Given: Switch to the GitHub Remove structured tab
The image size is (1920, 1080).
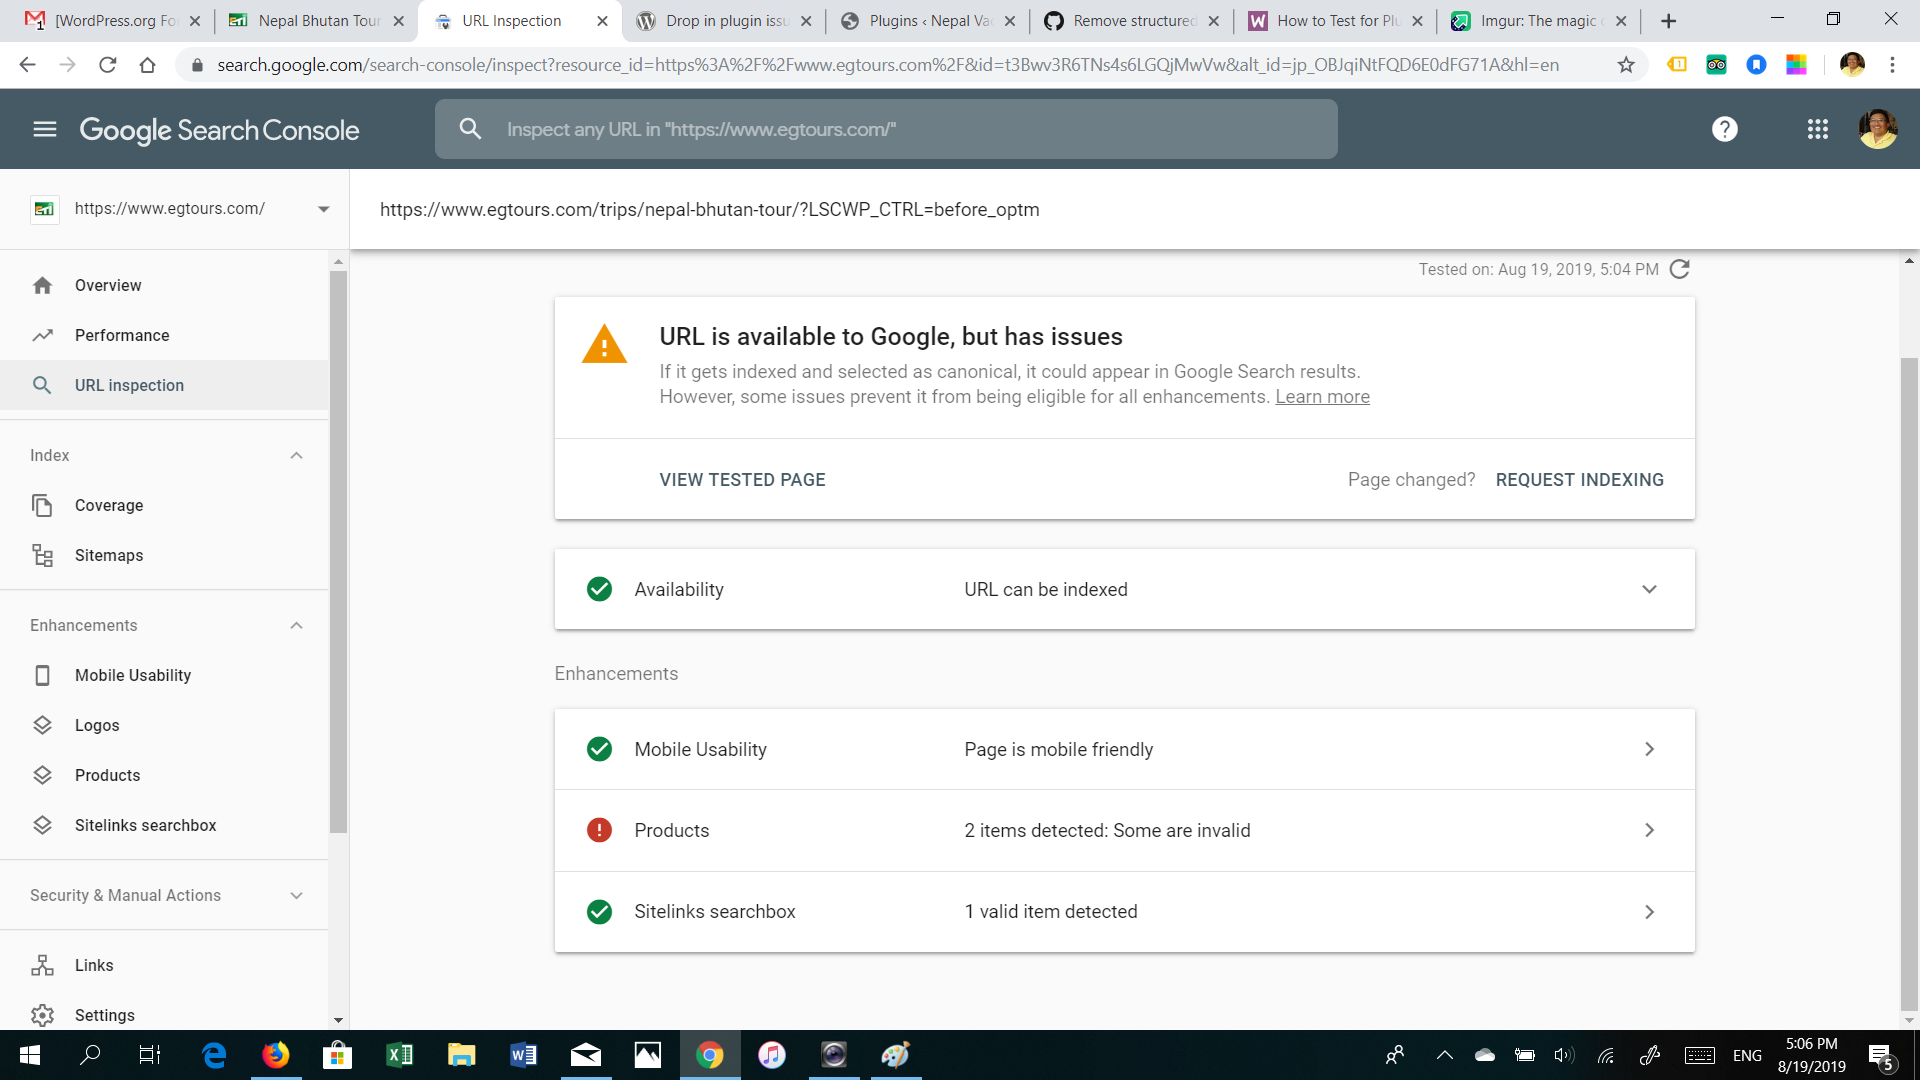Looking at the screenshot, I should pos(1131,21).
